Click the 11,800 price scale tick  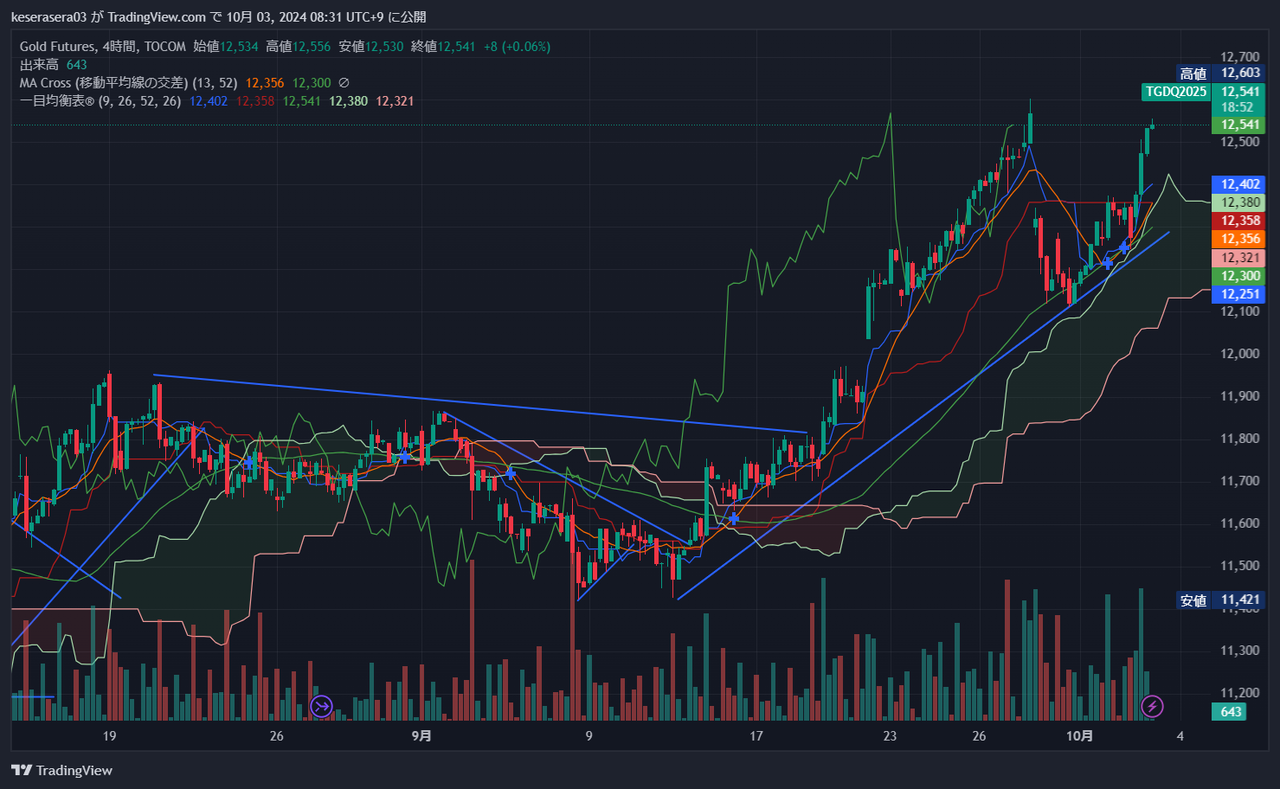(x=1240, y=439)
